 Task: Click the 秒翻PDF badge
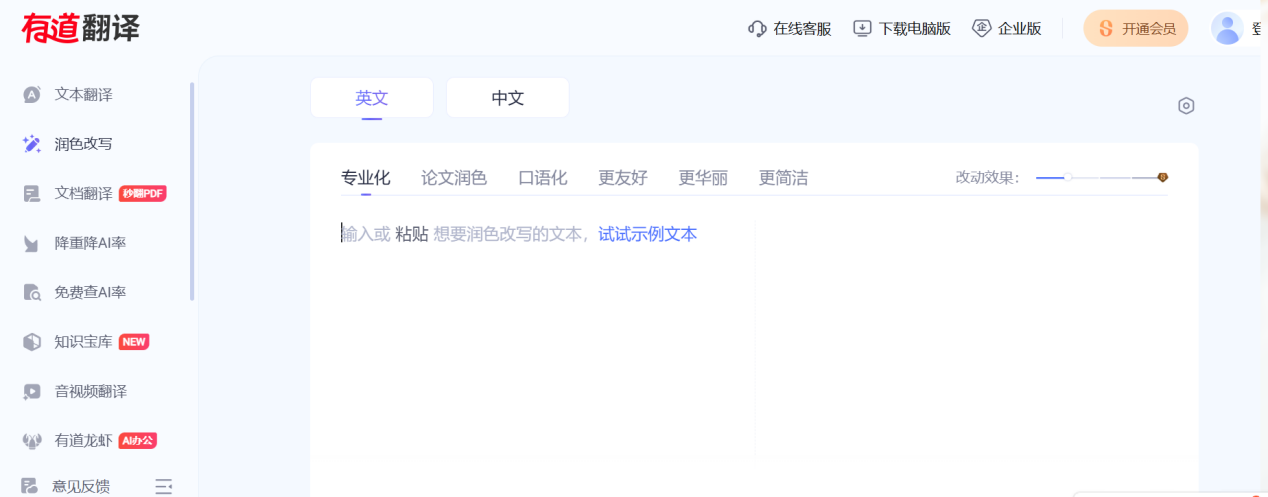point(143,194)
